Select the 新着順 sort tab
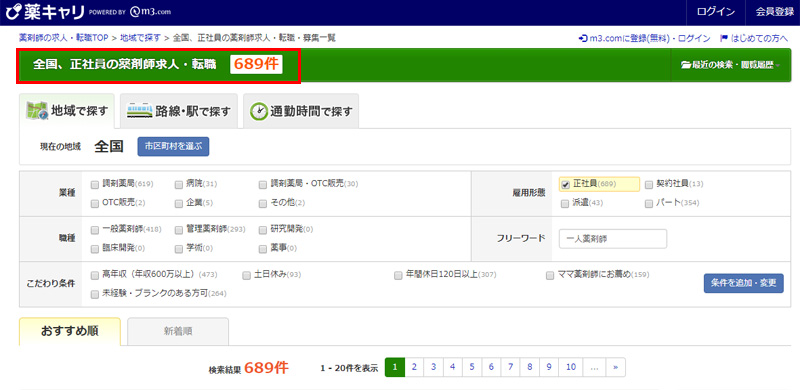The image size is (800, 390). [x=178, y=331]
